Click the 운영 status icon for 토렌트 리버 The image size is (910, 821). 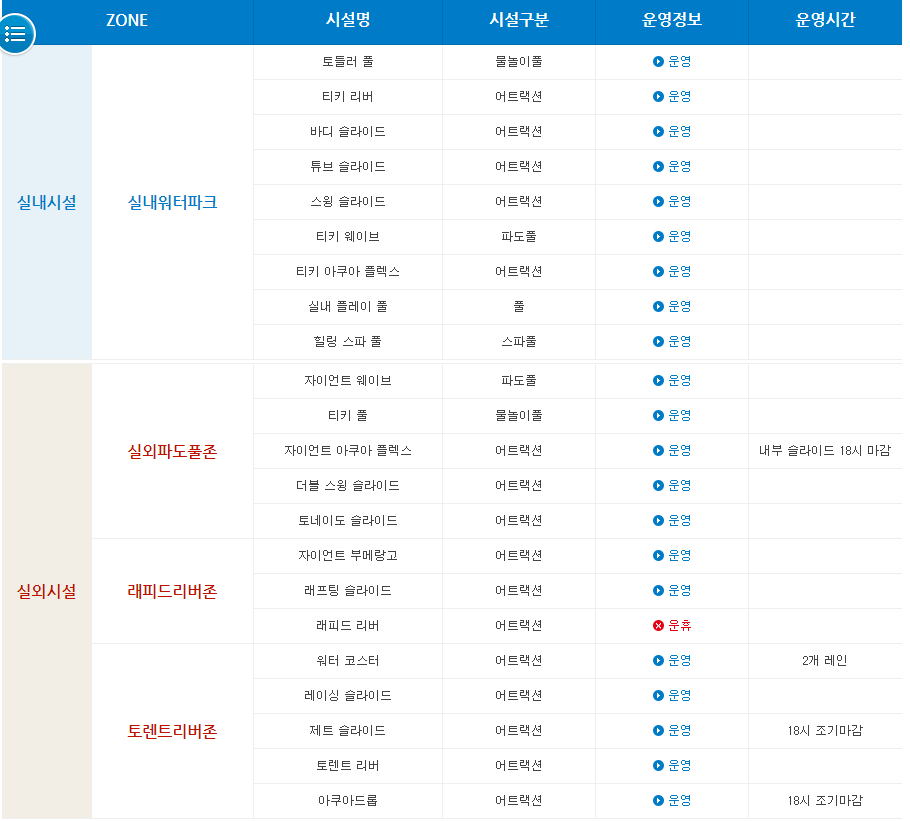[x=658, y=765]
